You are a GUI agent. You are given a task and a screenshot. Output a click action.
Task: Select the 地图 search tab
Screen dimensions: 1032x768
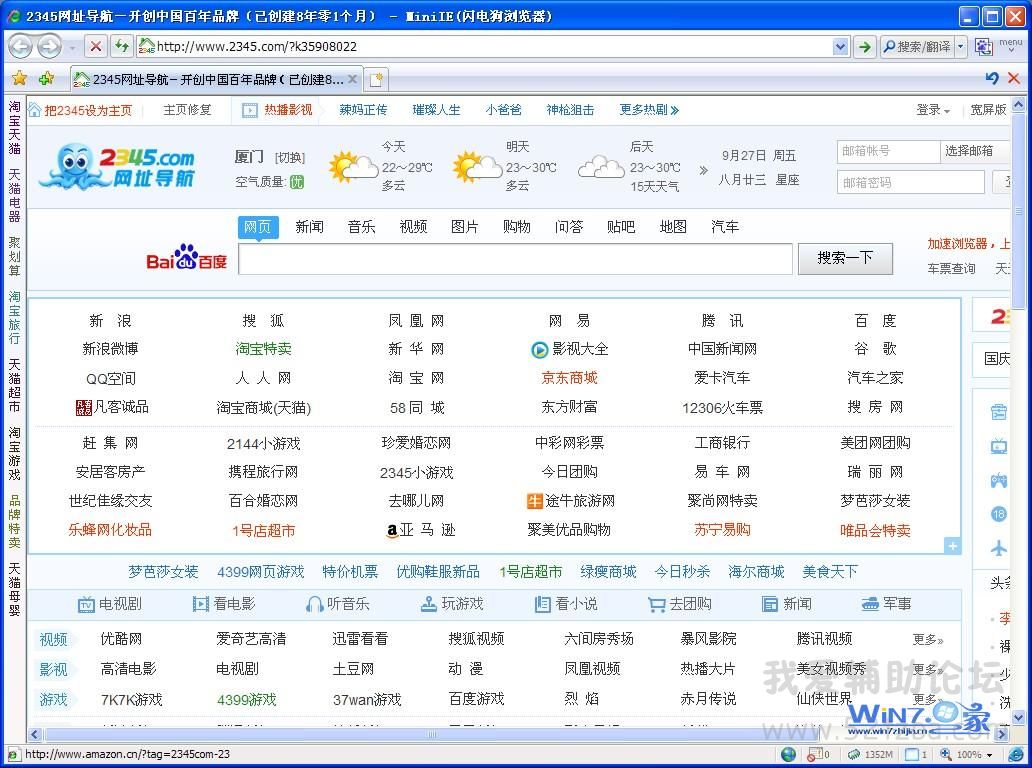(x=673, y=227)
